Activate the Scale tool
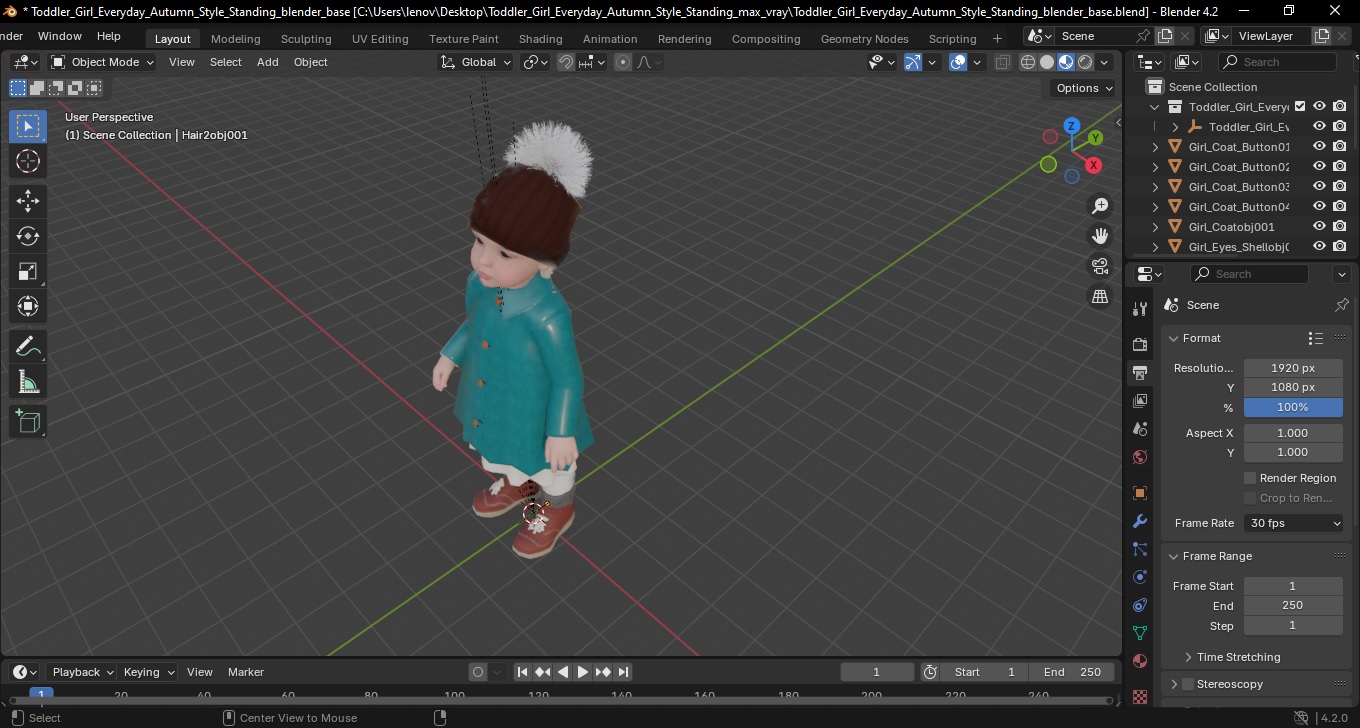The width and height of the screenshot is (1360, 728). [x=28, y=271]
